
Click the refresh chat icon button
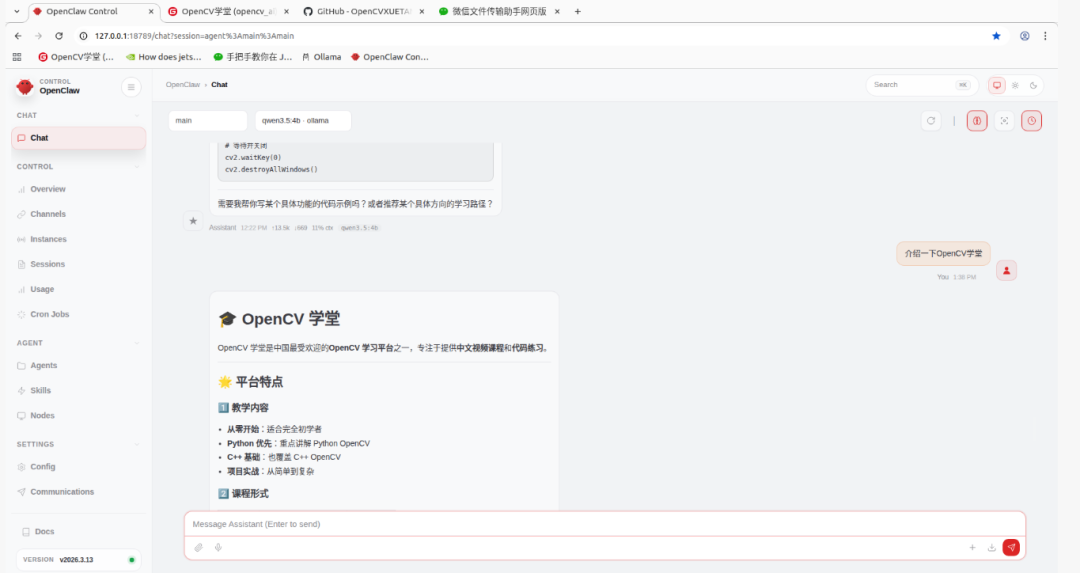(x=931, y=121)
